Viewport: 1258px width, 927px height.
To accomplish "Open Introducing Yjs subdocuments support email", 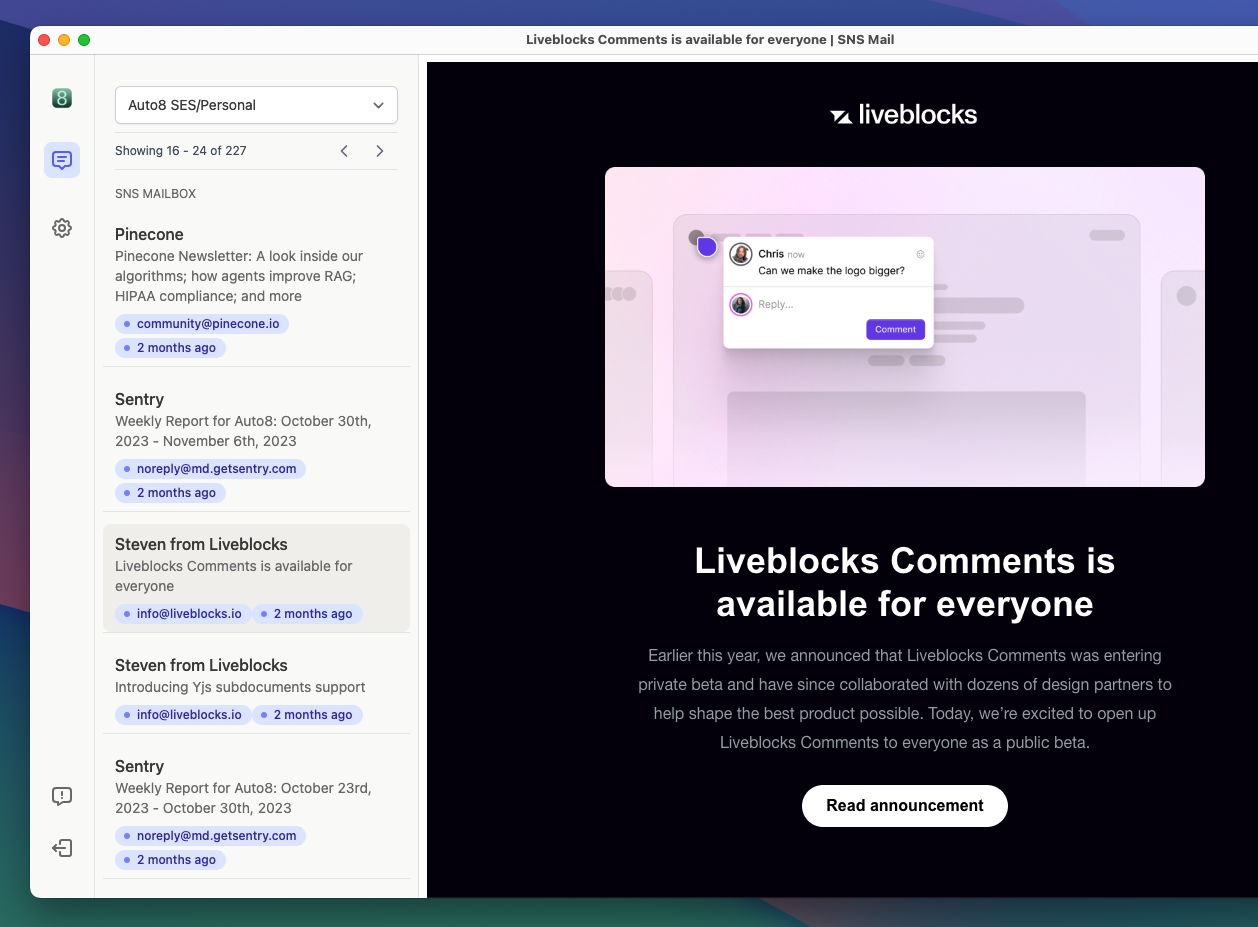I will click(256, 689).
